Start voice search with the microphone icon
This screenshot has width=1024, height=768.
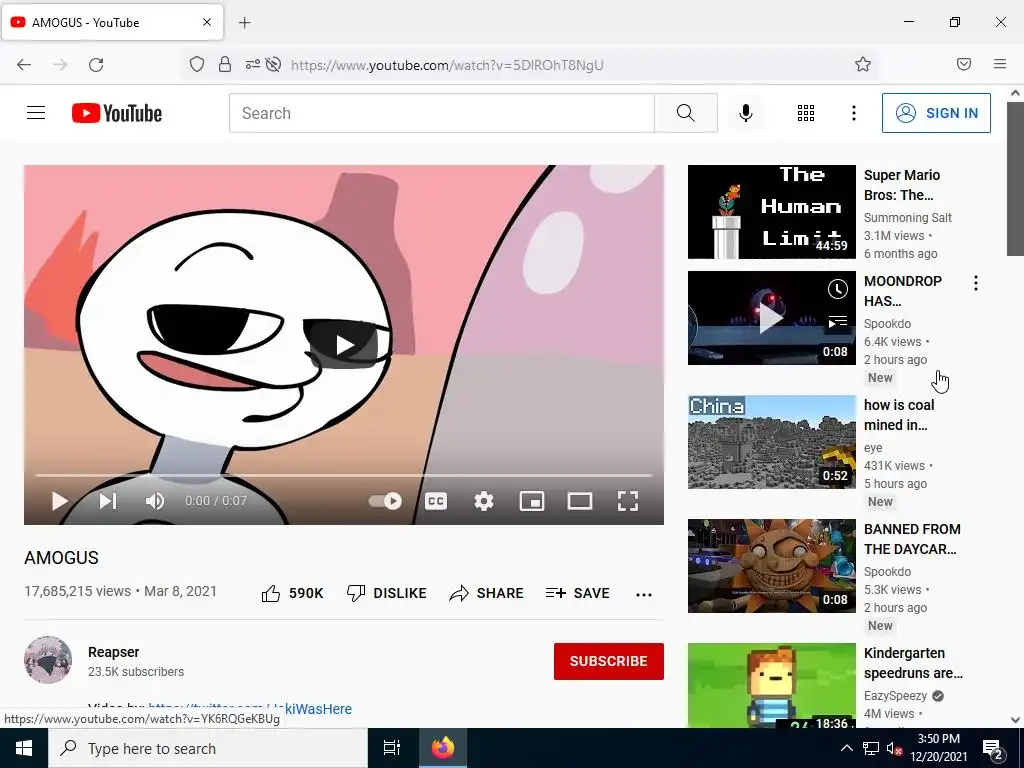[x=746, y=113]
